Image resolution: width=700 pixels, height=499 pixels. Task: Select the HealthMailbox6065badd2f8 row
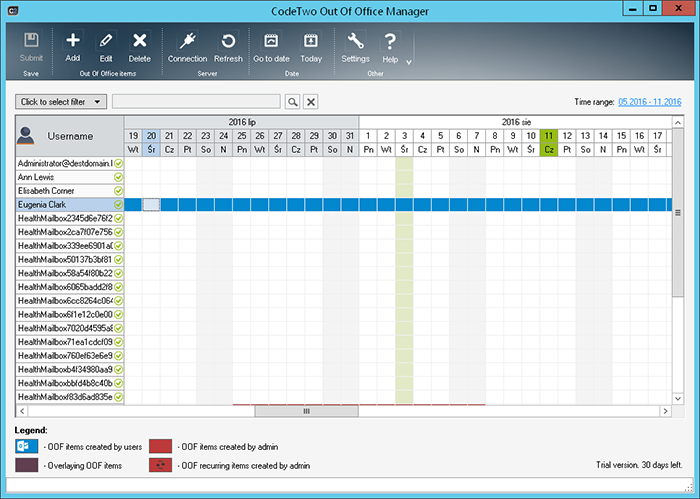(x=70, y=287)
